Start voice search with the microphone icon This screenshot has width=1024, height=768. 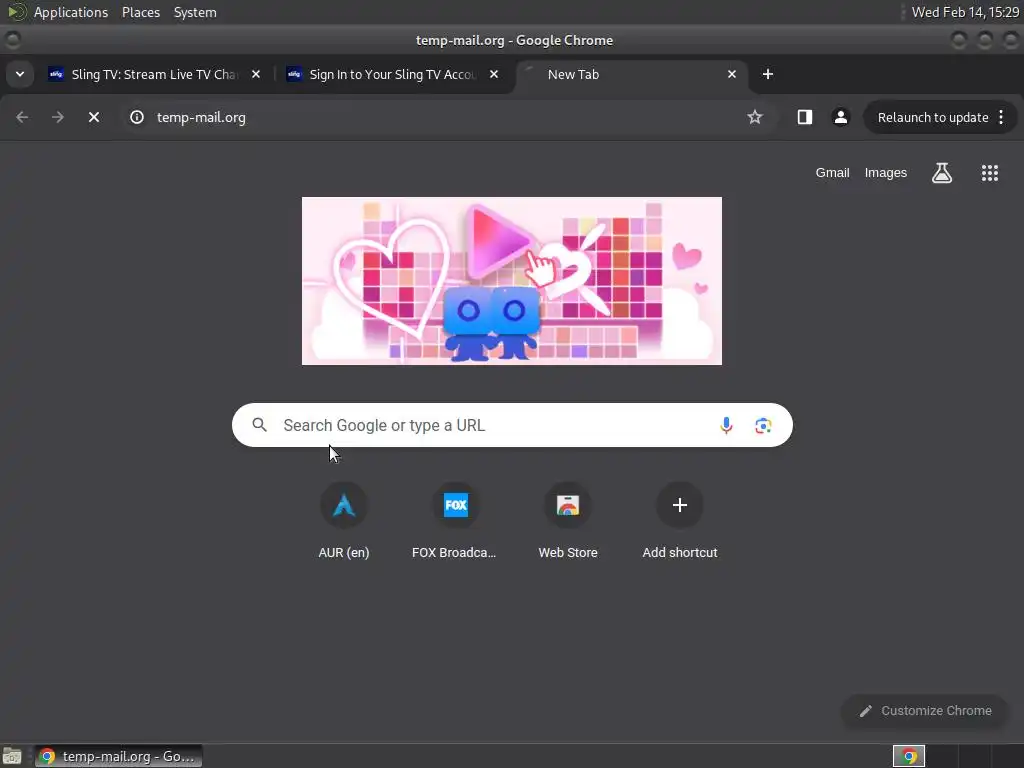pyautogui.click(x=726, y=426)
